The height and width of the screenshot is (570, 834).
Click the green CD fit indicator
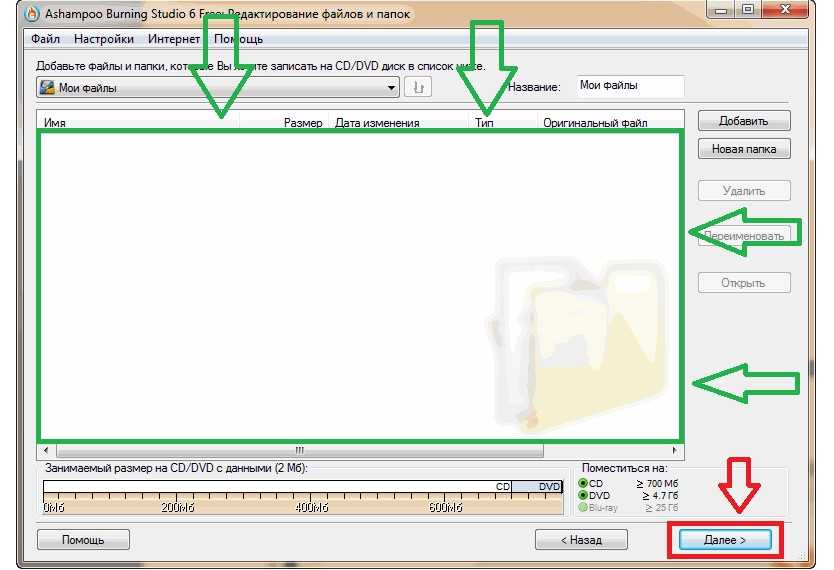coord(583,483)
